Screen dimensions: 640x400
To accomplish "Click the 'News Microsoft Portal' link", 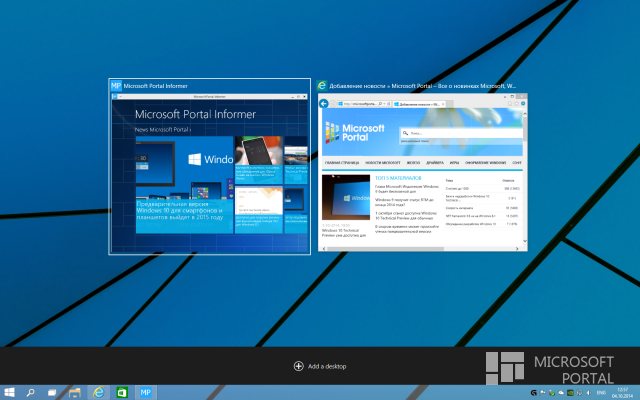I will point(163,129).
